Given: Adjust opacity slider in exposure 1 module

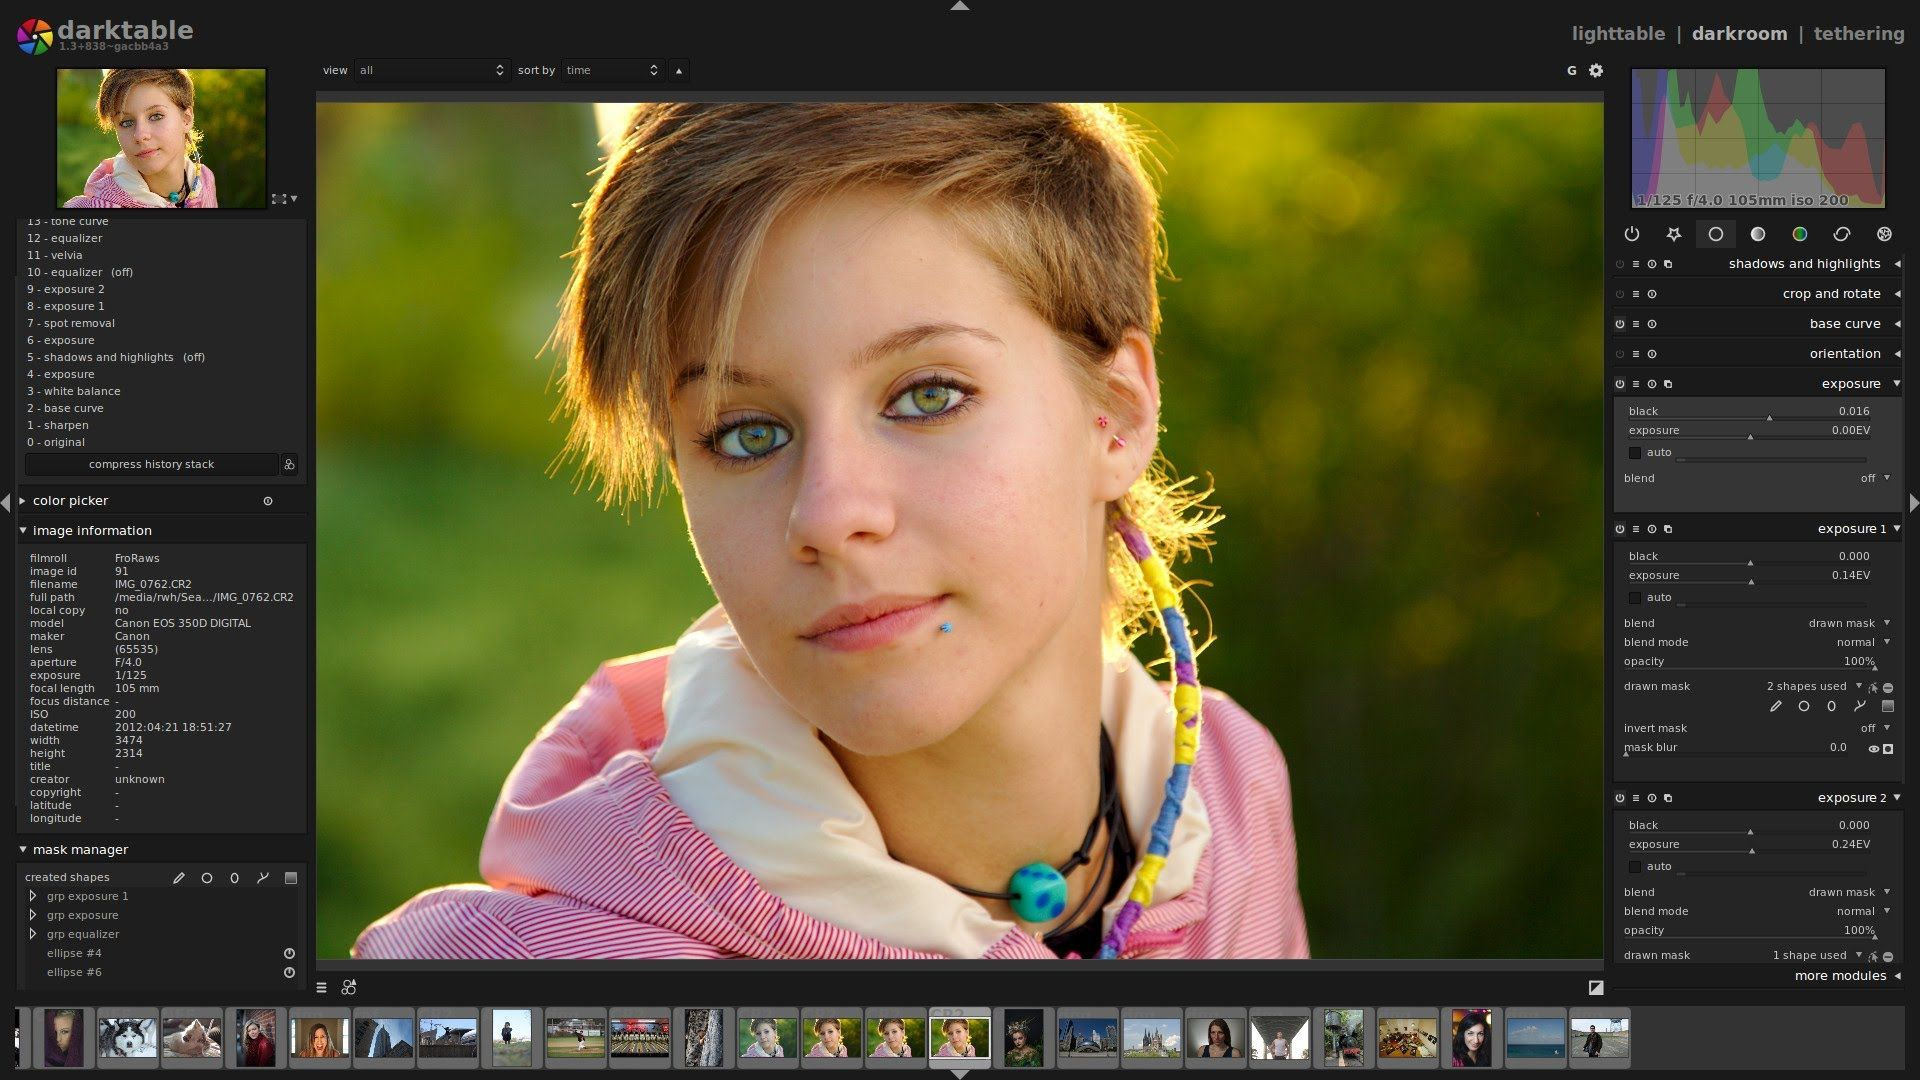Looking at the screenshot, I should click(x=1749, y=662).
